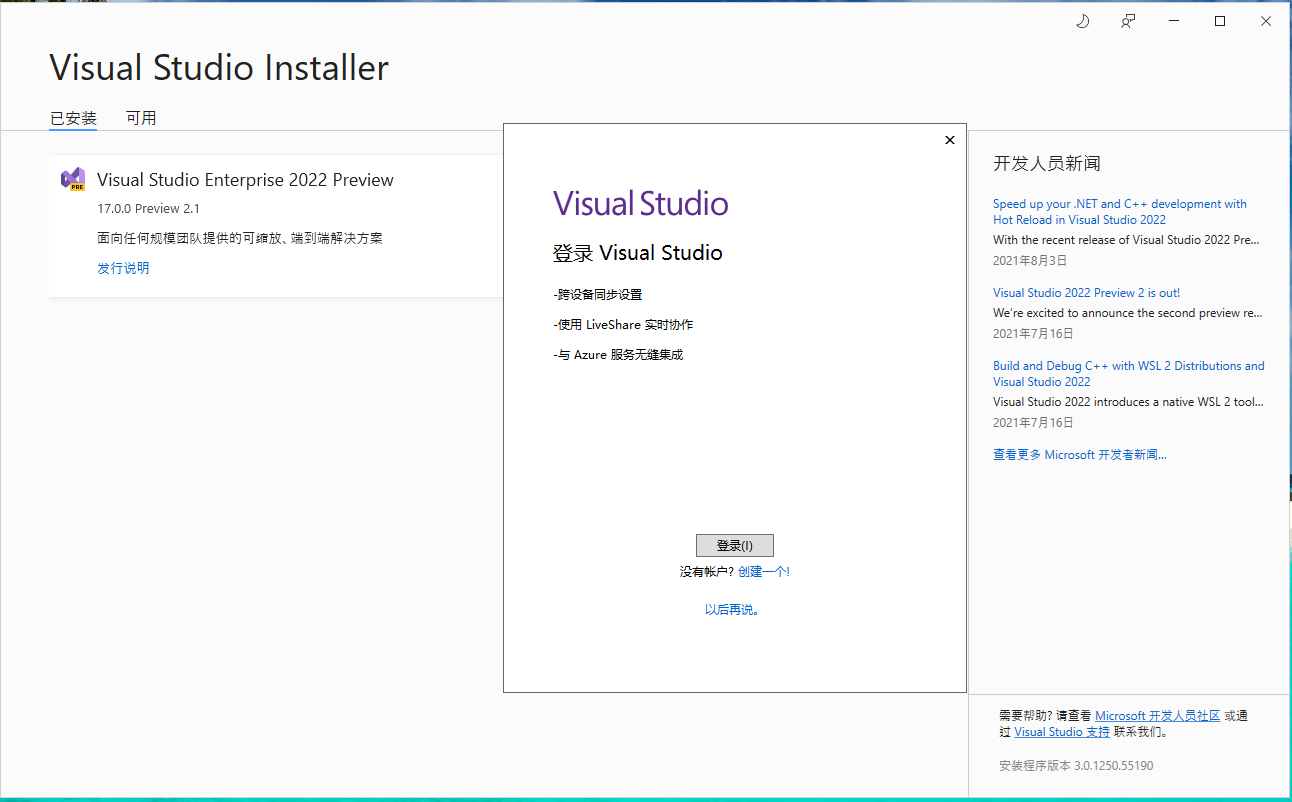The height and width of the screenshot is (802, 1292).
Task: Click the 安装程序版本 3.0.1250.55190 text
Action: point(1076,766)
